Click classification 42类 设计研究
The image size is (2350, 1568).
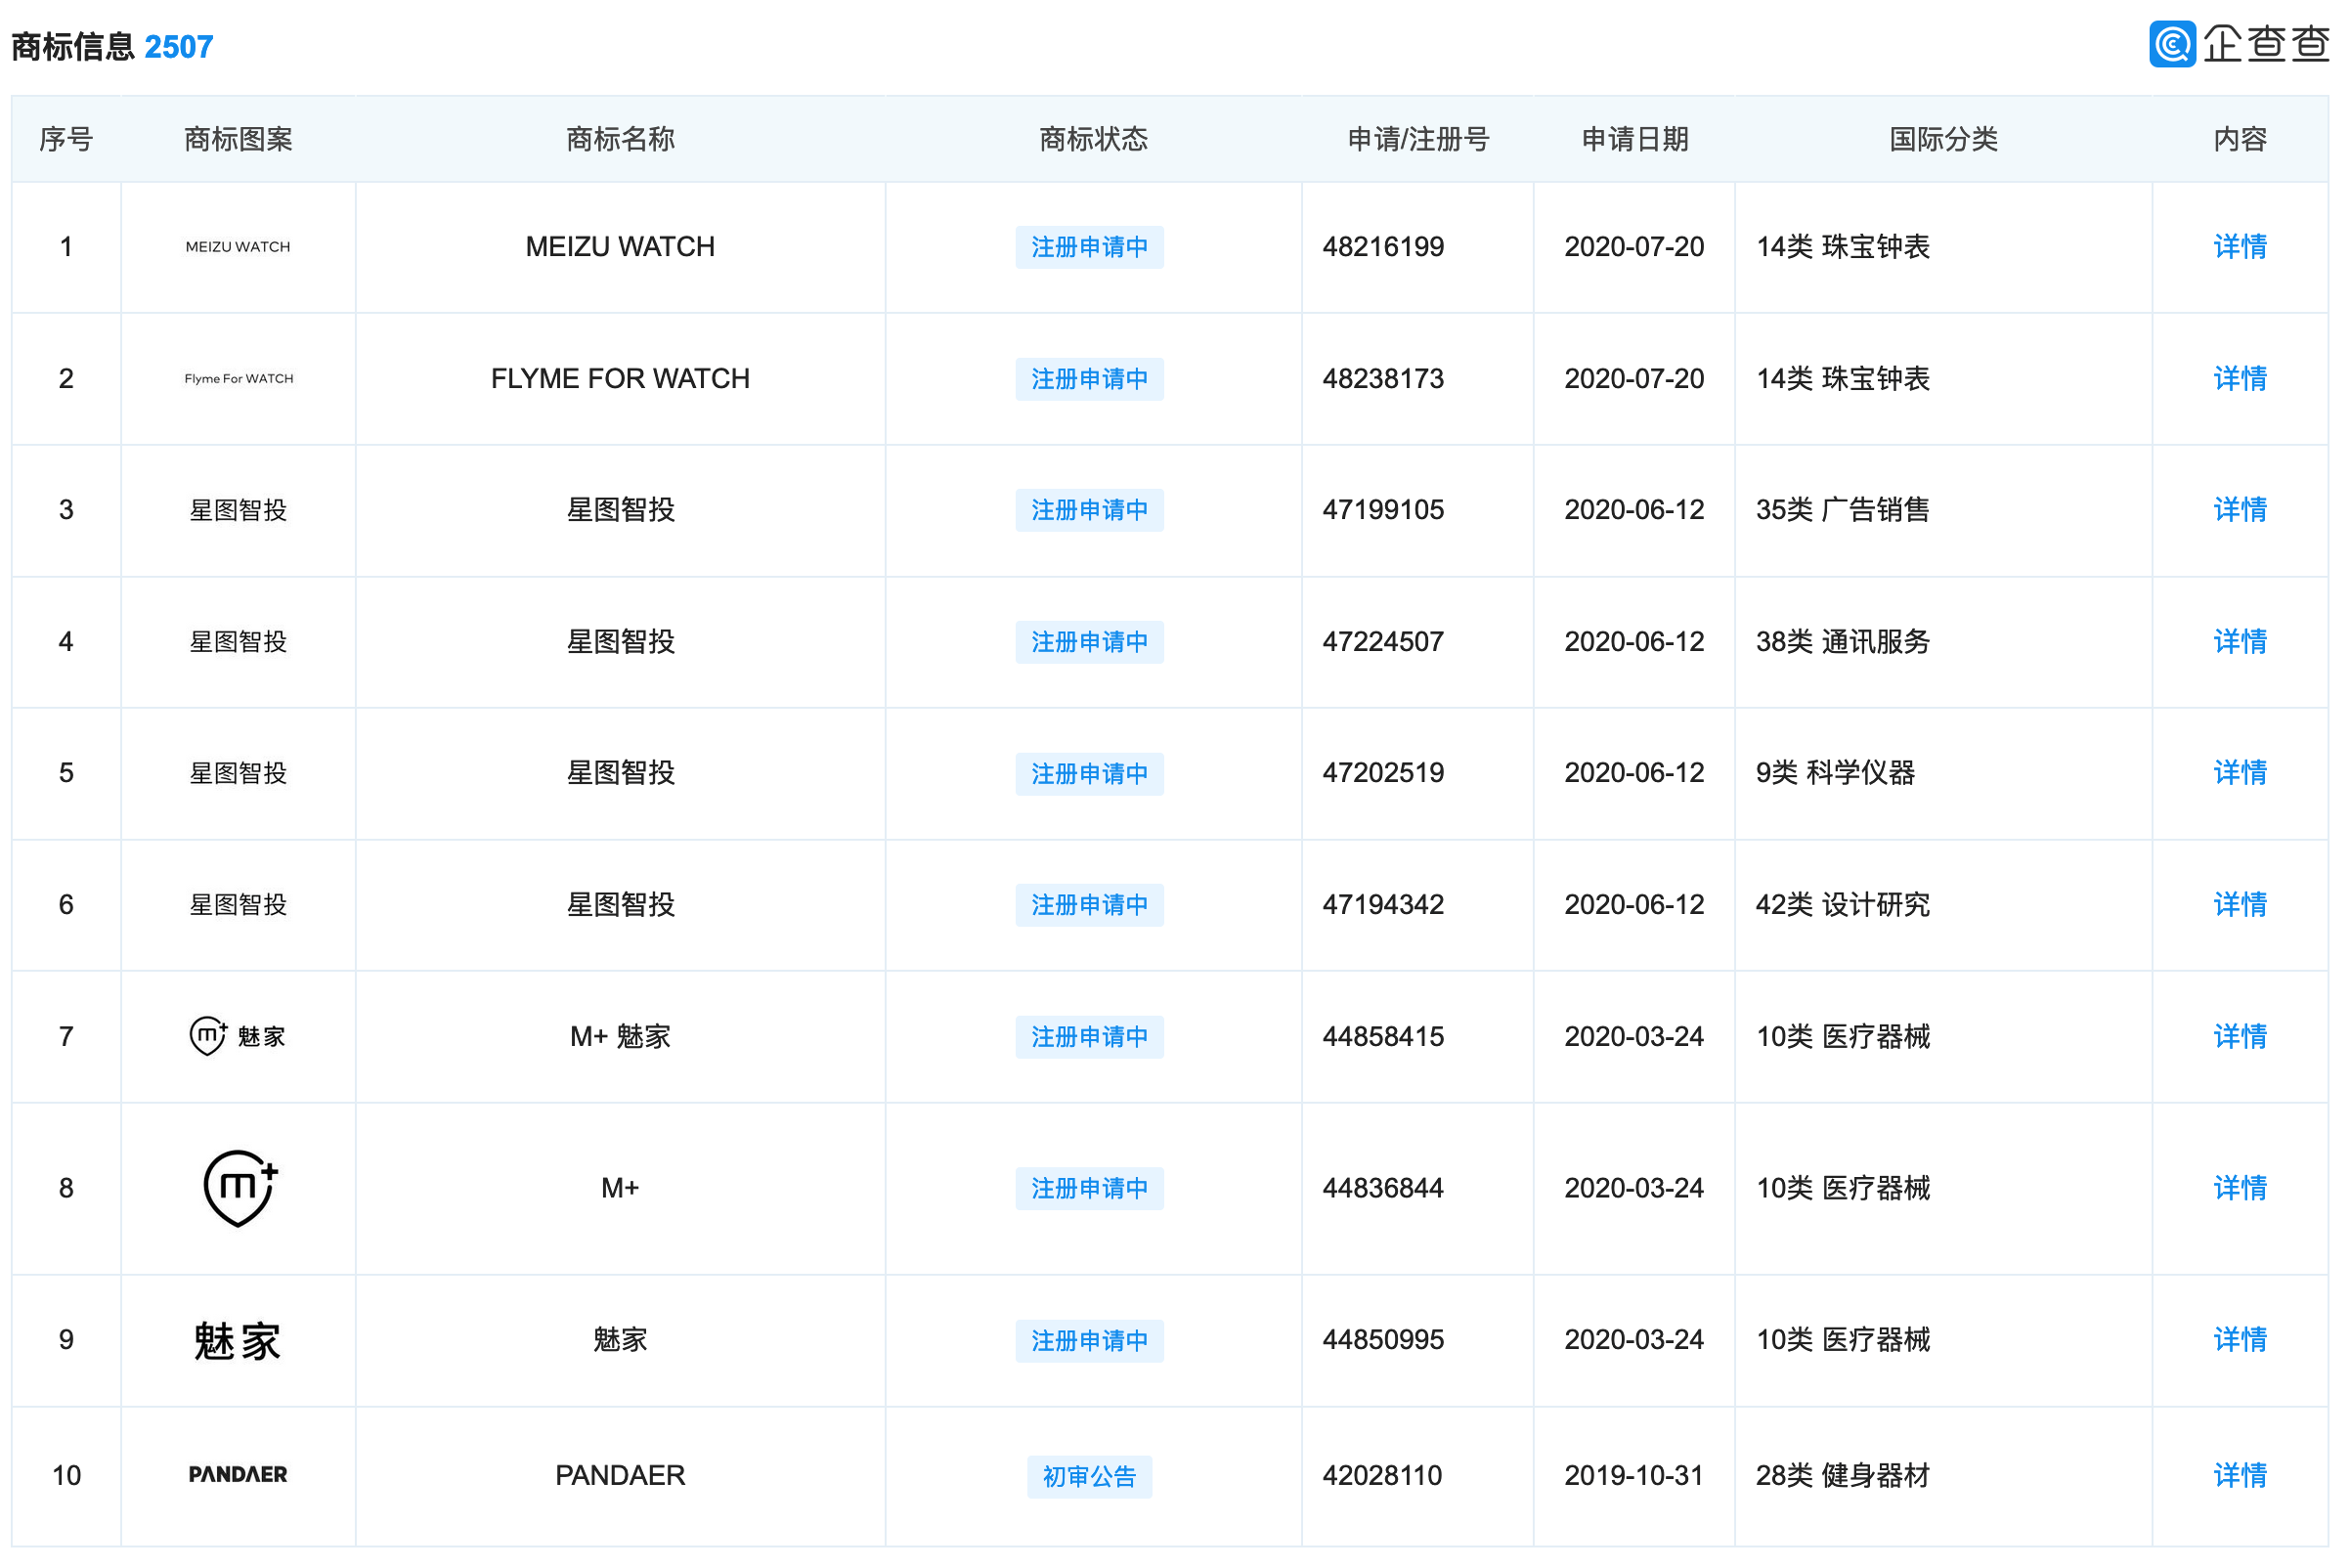pos(1842,905)
